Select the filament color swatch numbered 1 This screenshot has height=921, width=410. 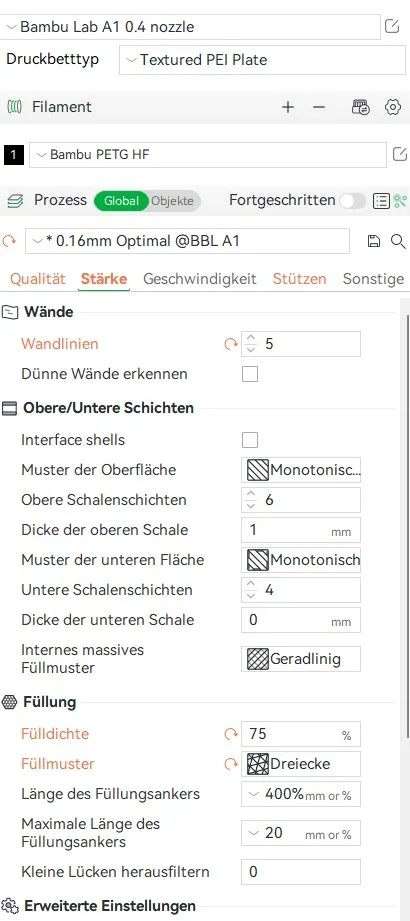14,155
